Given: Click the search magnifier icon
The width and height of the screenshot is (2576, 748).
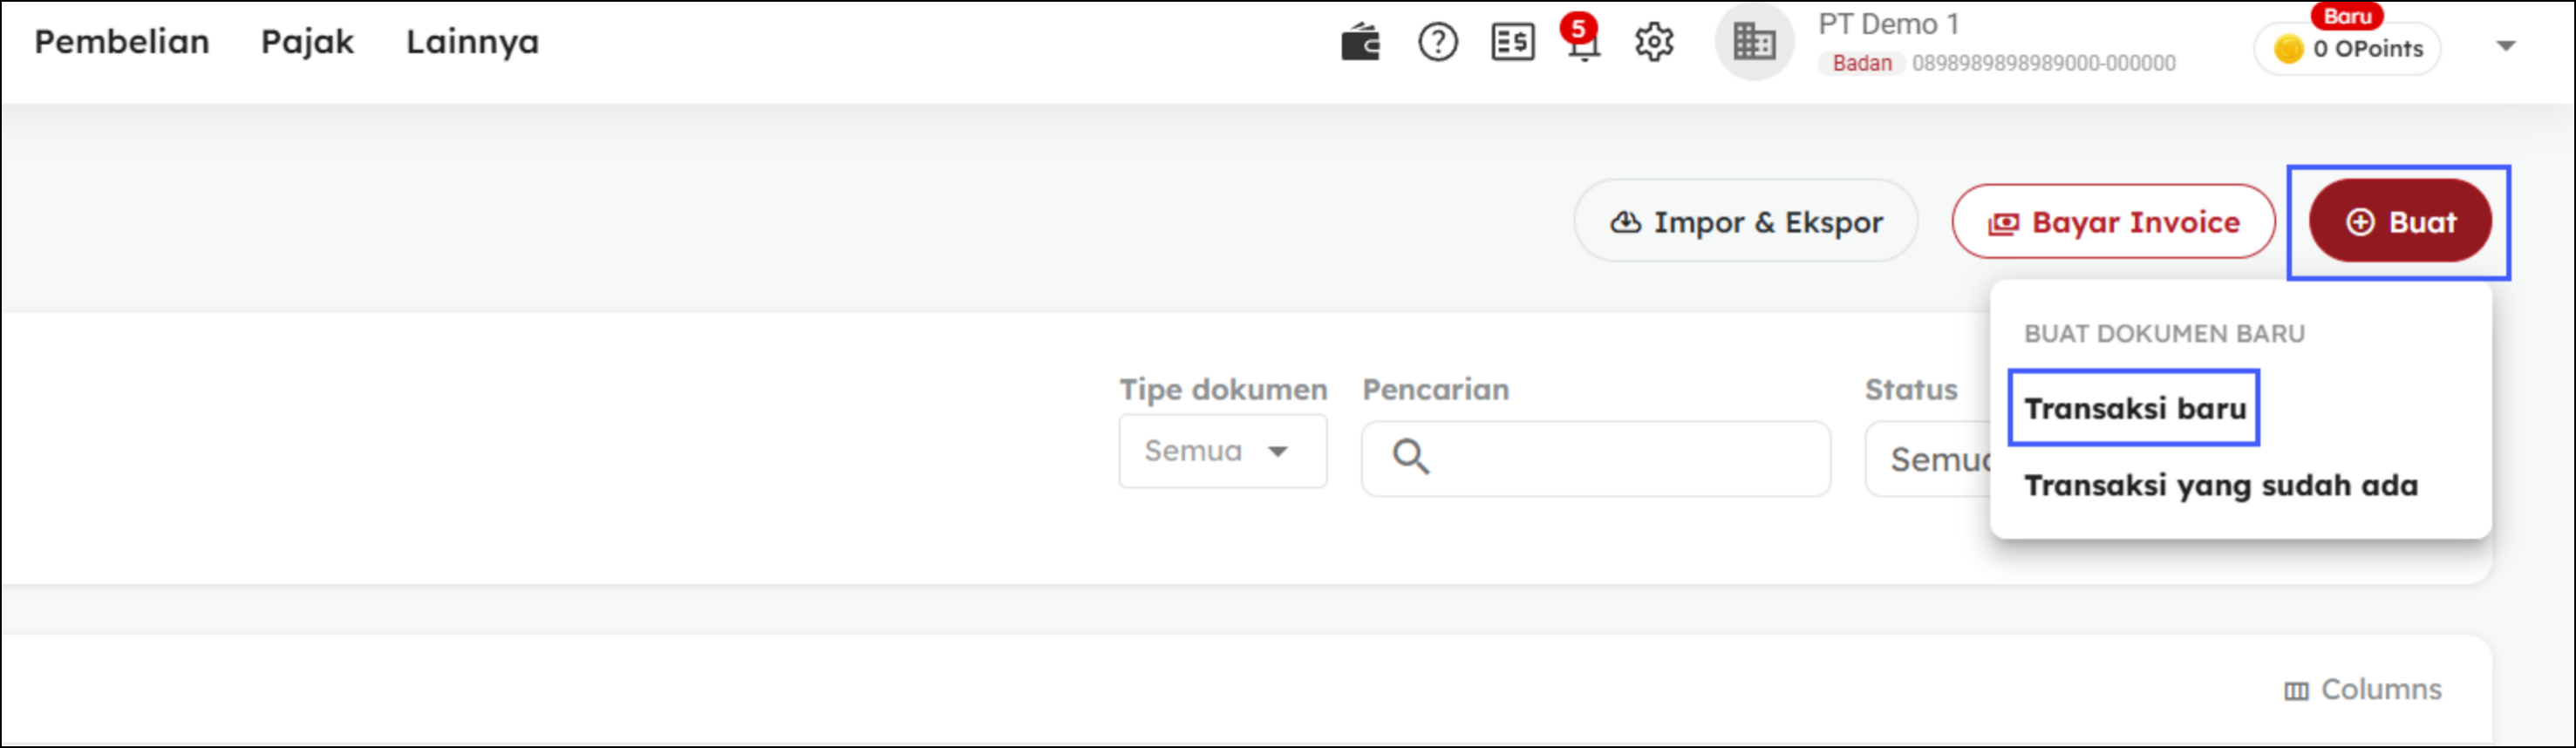Looking at the screenshot, I should 1410,457.
